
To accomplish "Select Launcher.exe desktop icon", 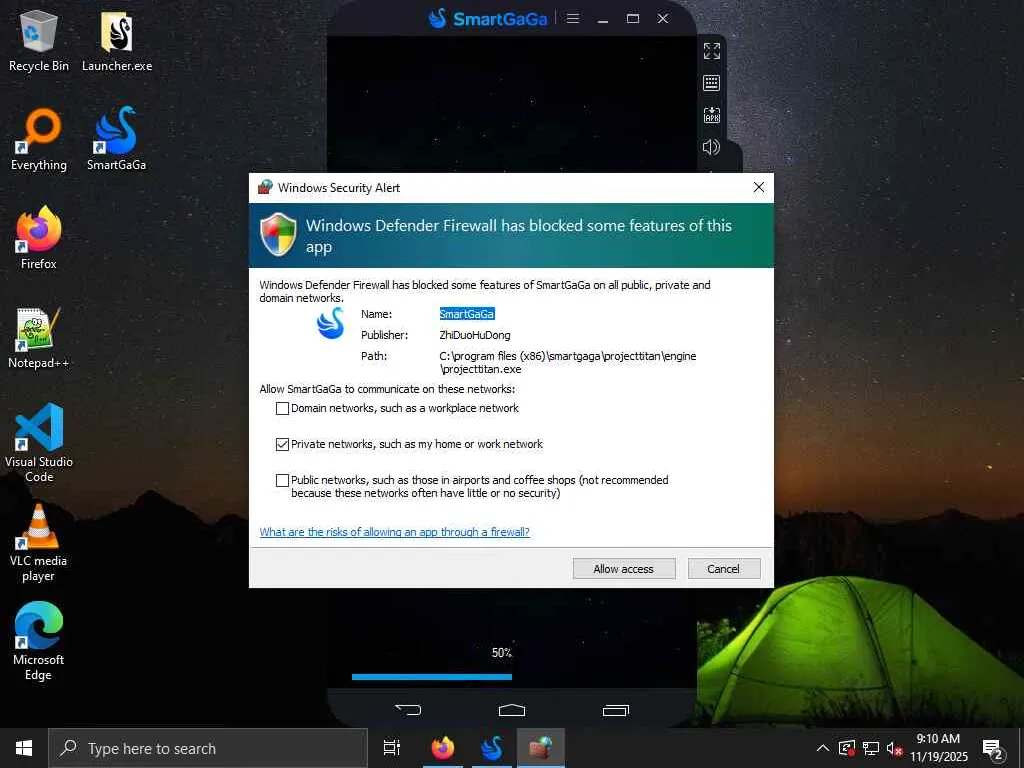I will (x=117, y=40).
